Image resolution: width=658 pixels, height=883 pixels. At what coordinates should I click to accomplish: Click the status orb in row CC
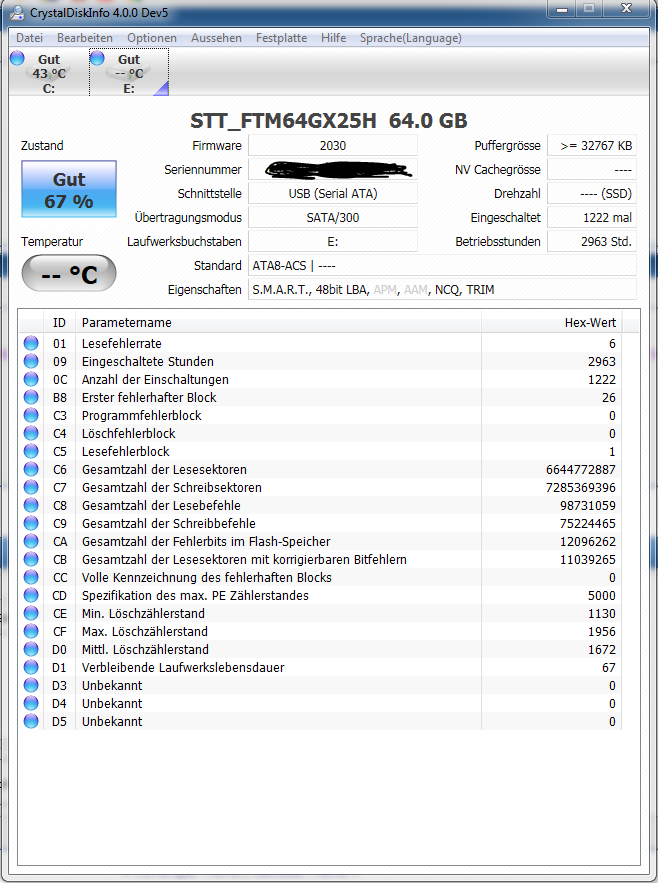(31, 577)
